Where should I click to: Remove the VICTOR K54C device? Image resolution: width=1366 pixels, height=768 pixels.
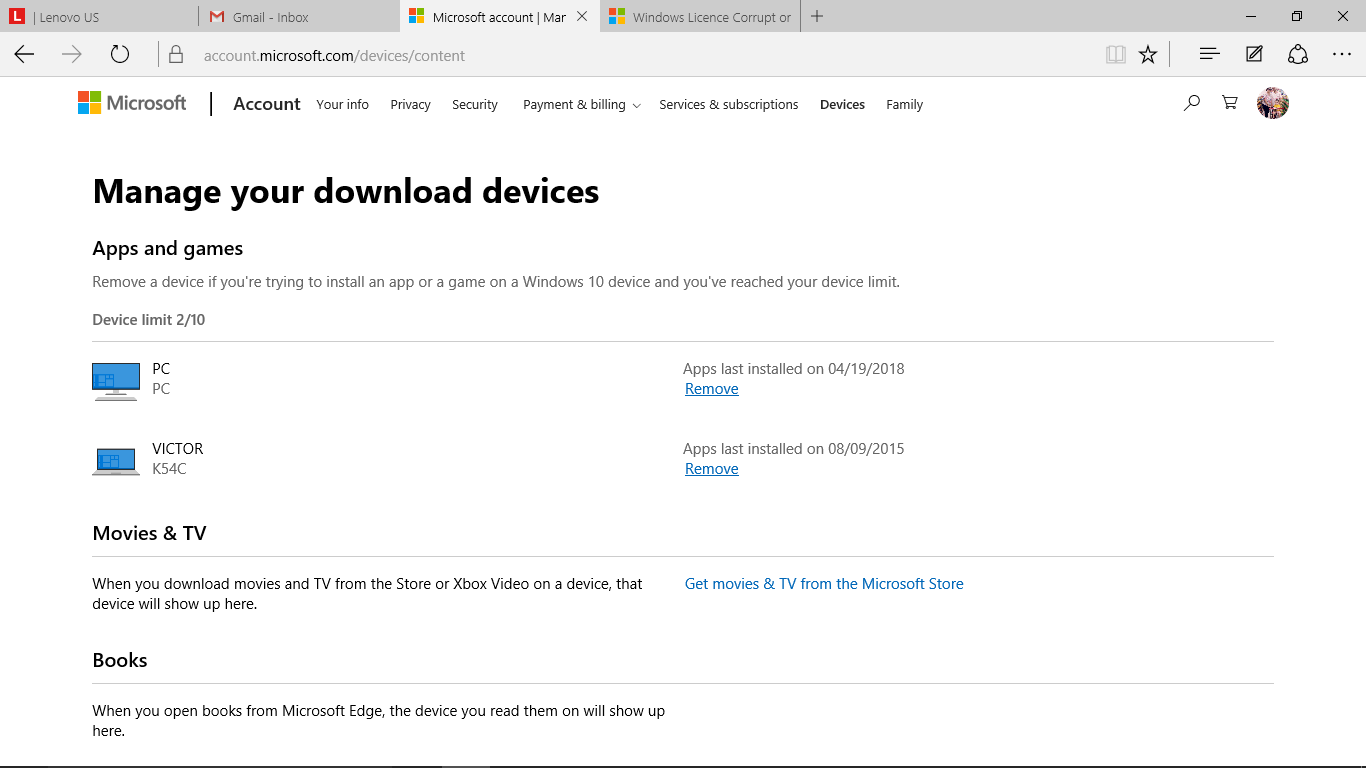point(712,469)
